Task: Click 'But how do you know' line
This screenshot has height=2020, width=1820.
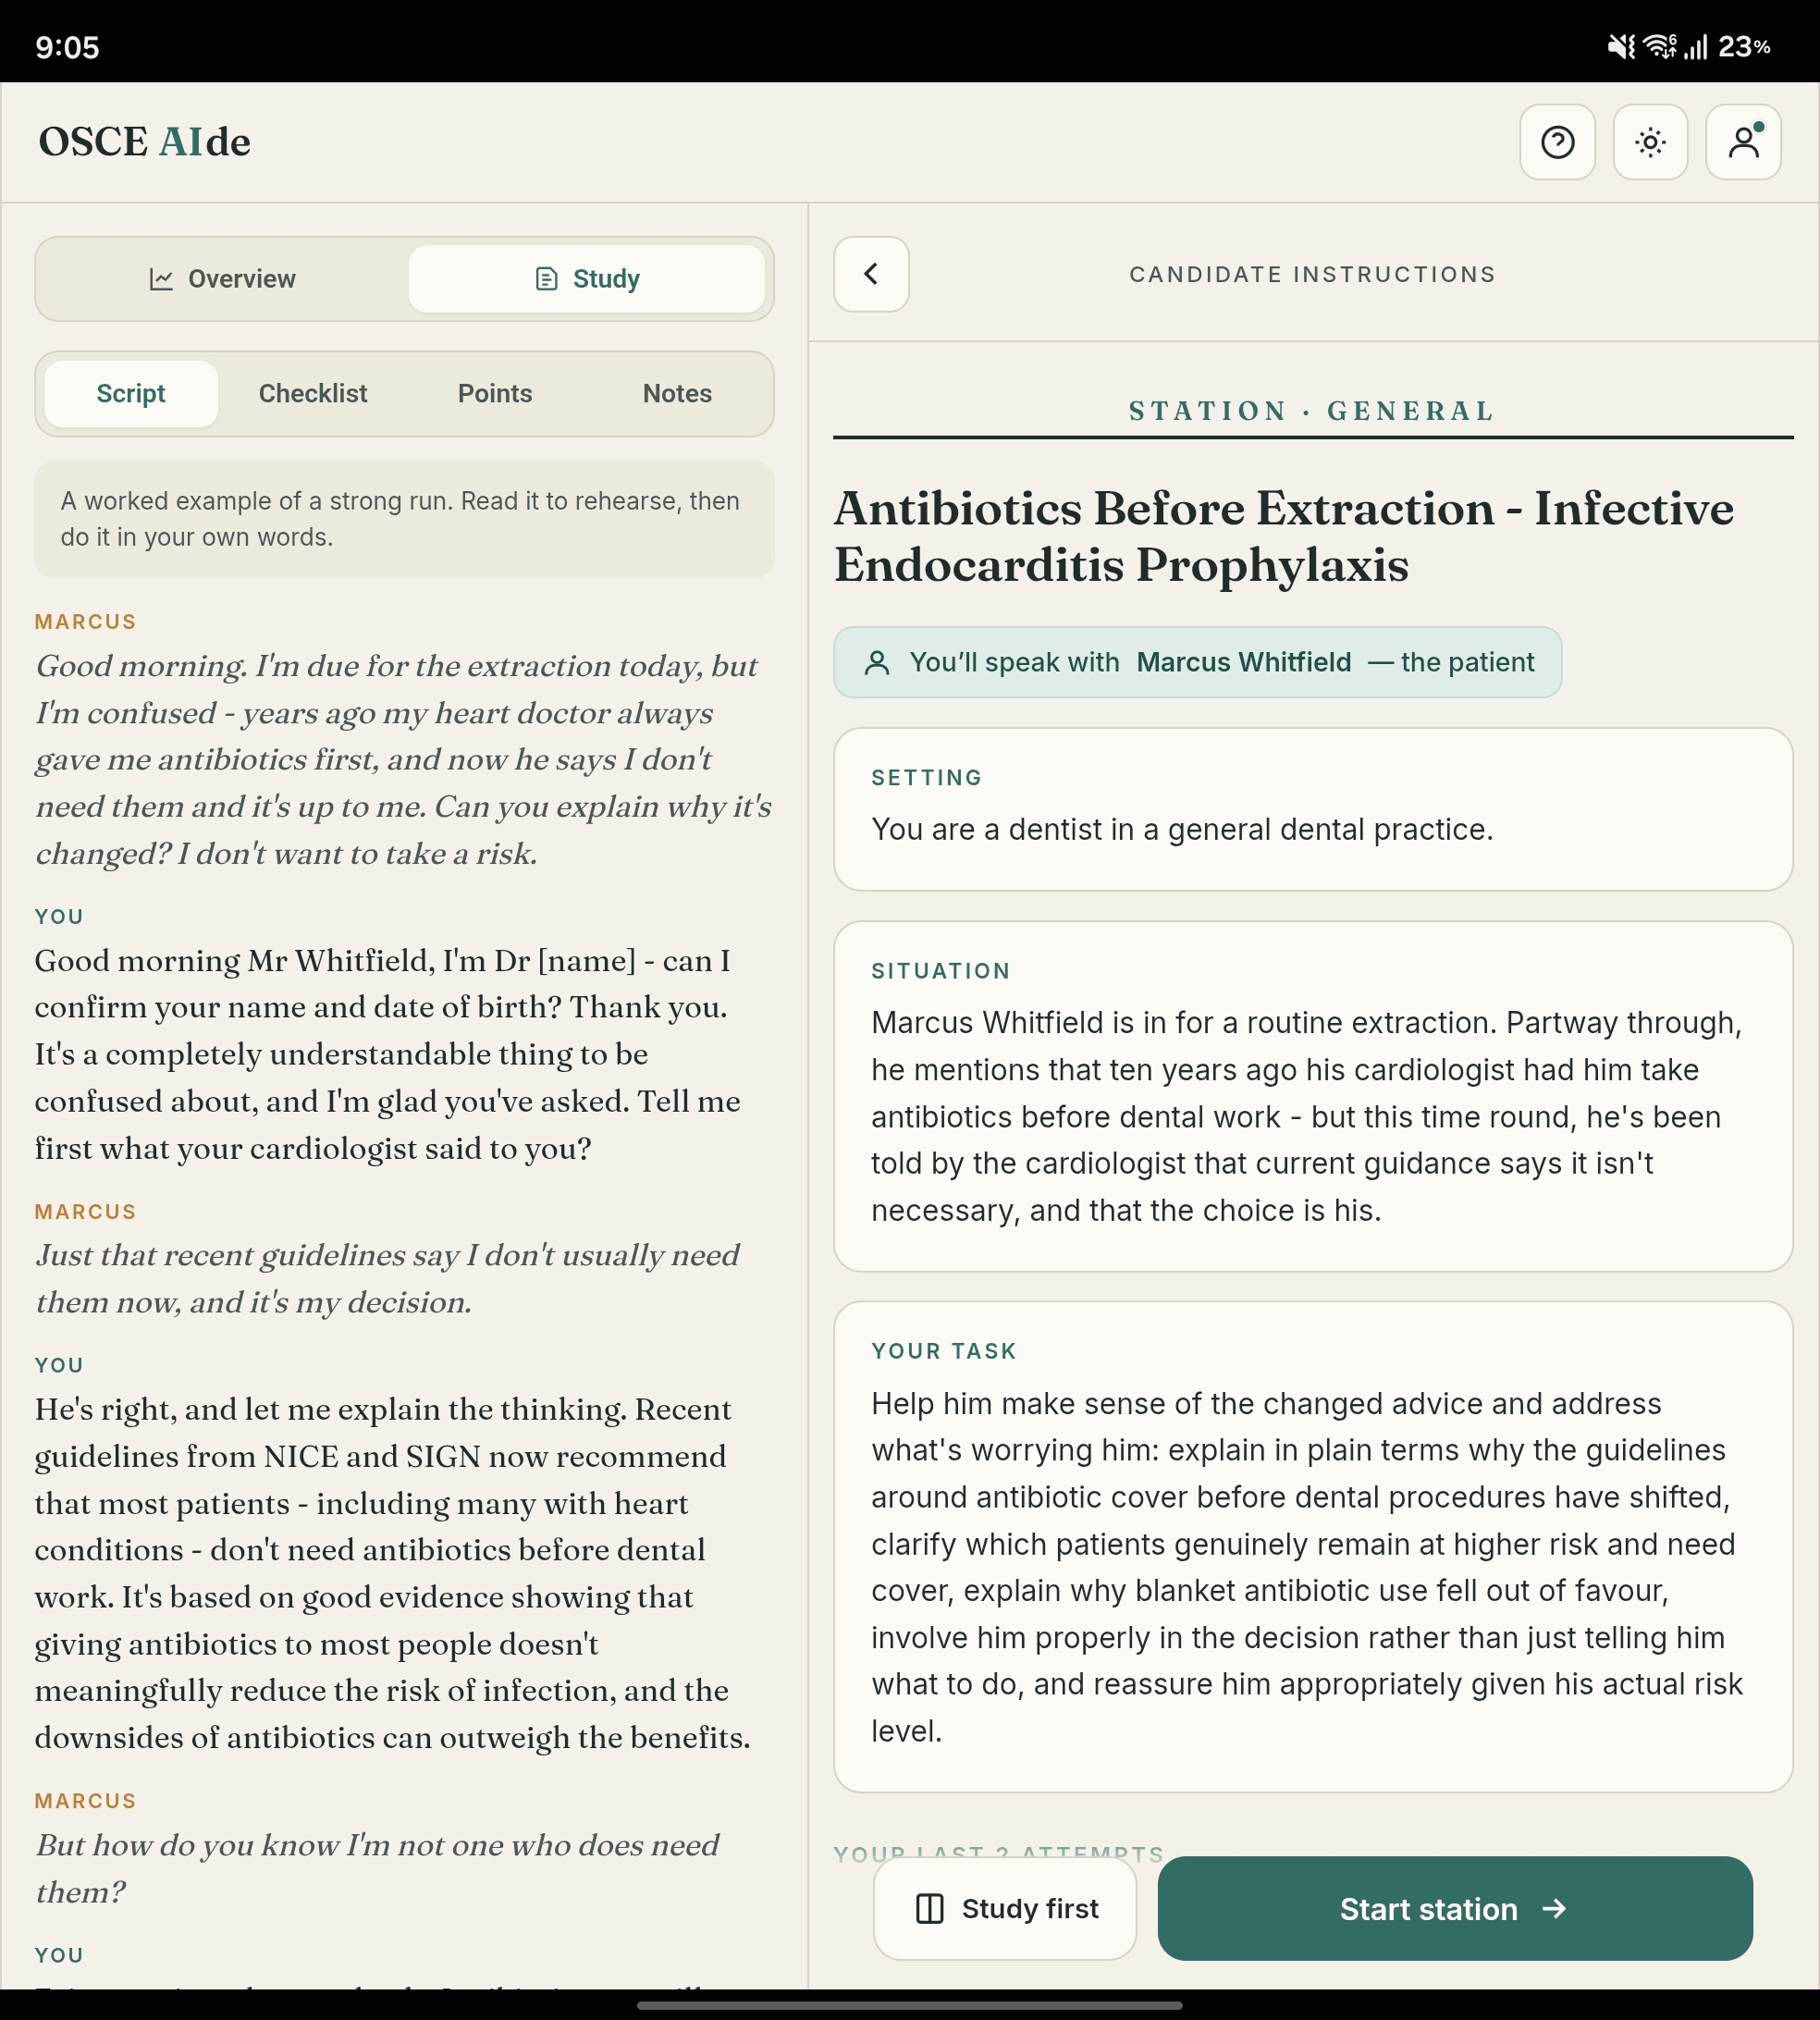Action: point(377,1869)
